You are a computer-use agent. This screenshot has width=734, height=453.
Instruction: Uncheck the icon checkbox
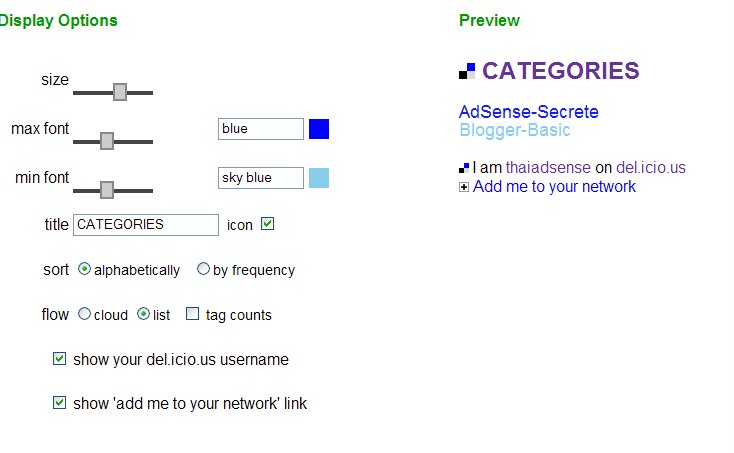tap(267, 224)
